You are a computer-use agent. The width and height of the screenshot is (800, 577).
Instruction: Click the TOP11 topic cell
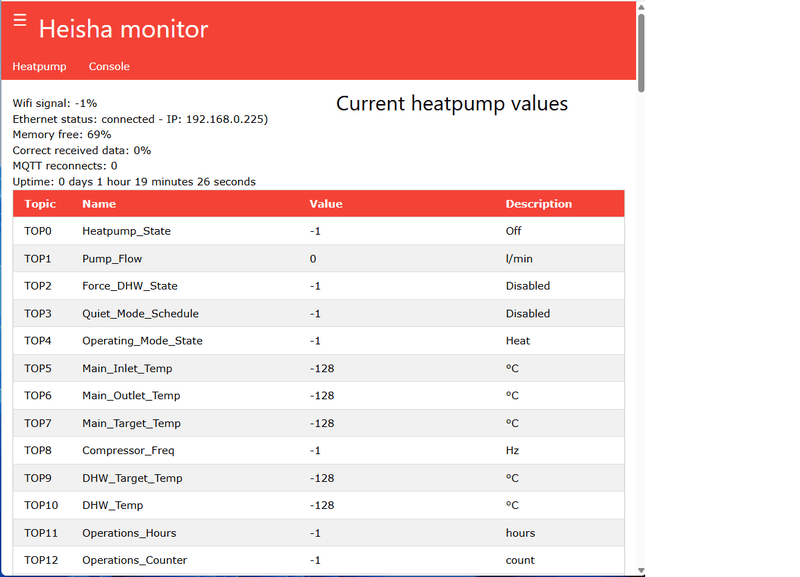(41, 533)
